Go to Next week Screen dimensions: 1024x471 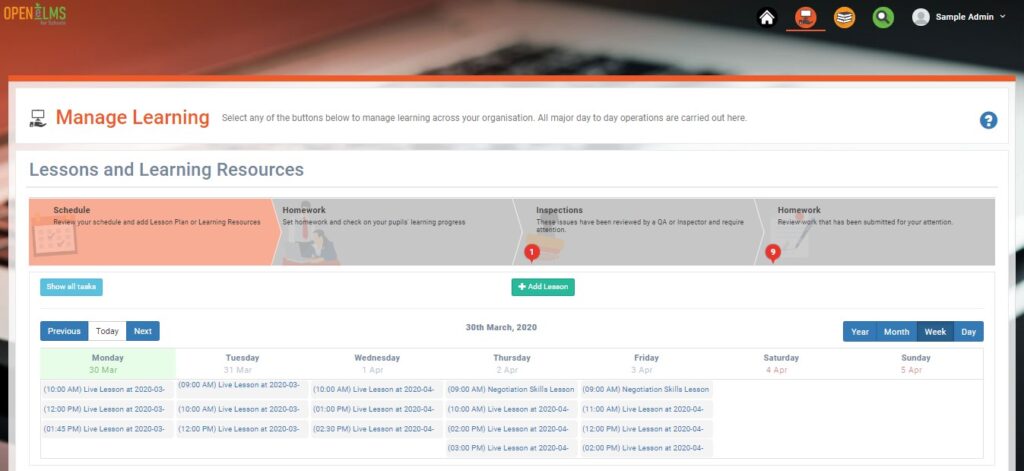[143, 331]
